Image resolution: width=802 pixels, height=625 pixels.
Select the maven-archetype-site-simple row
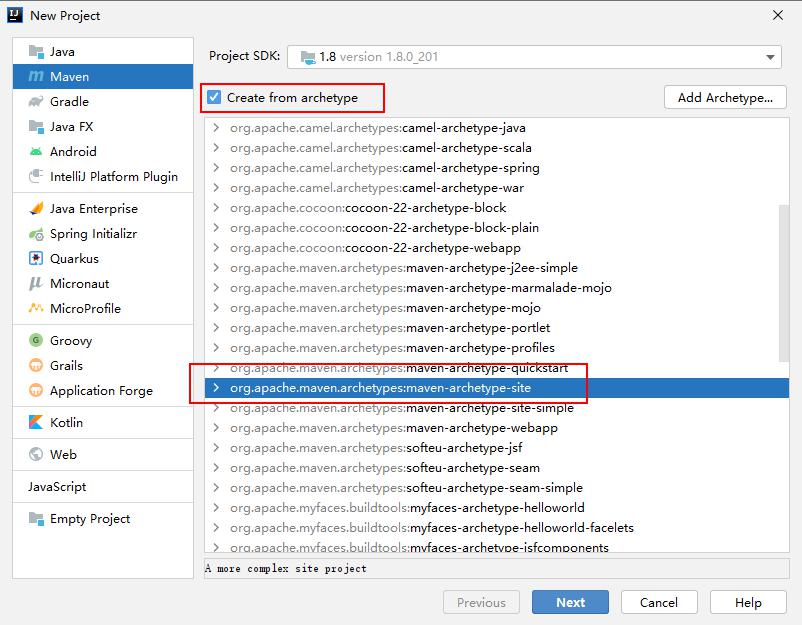[x=497, y=408]
